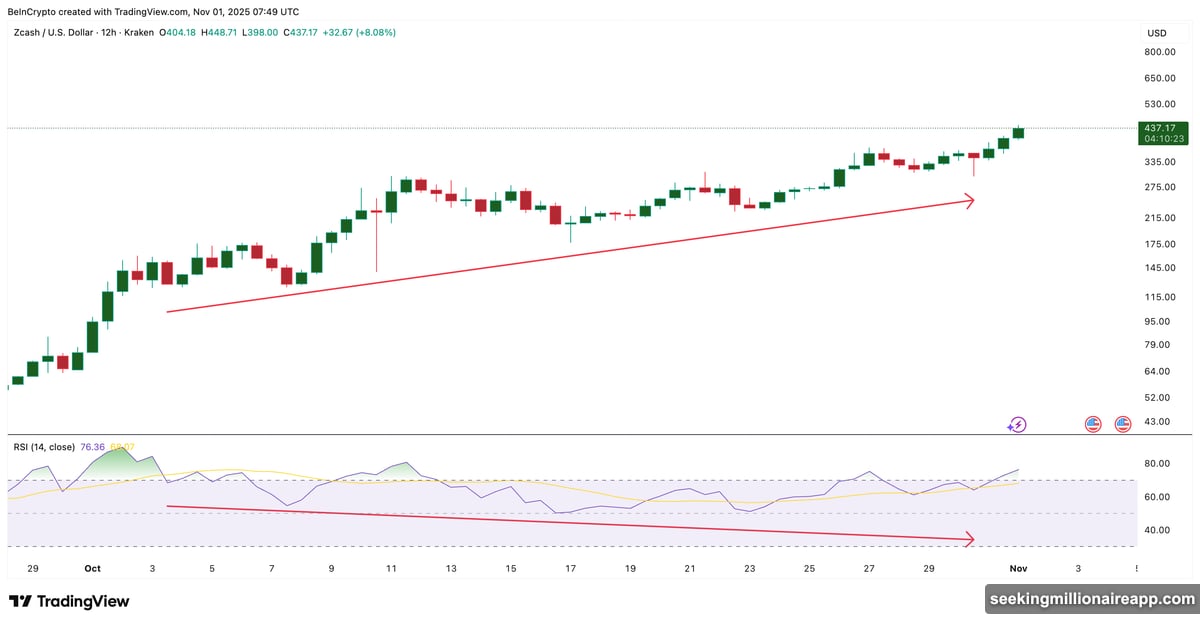Open the Nov label on the date axis
Image resolution: width=1200 pixels, height=624 pixels.
coord(1017,567)
